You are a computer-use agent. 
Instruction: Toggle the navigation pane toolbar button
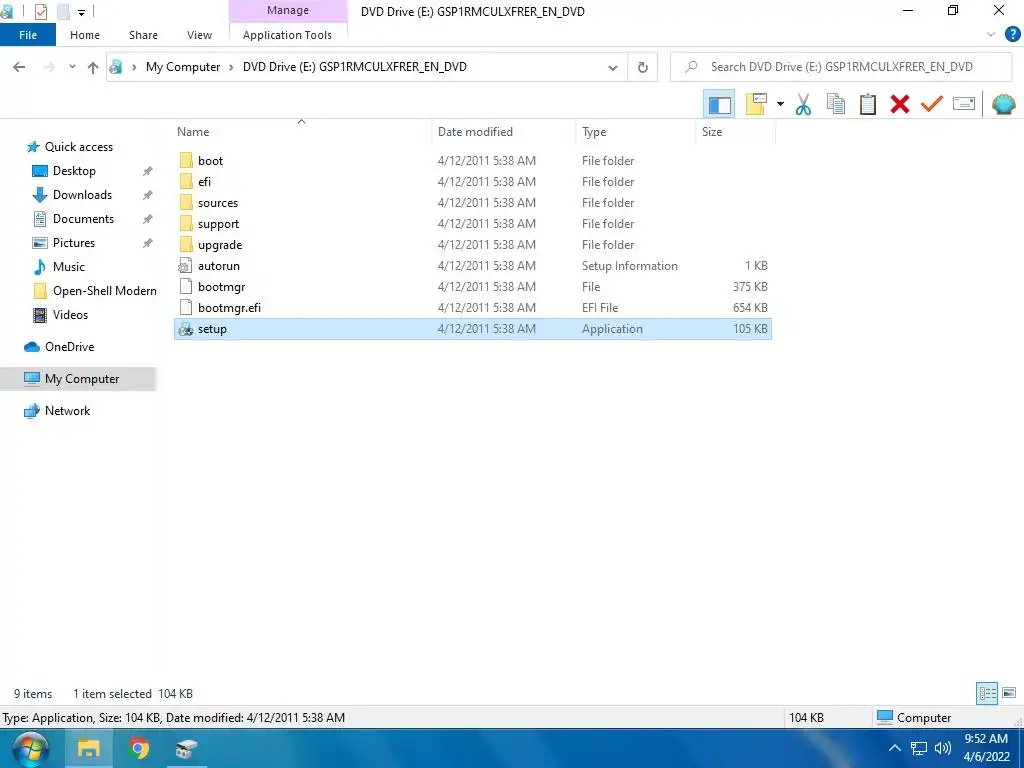coord(719,104)
